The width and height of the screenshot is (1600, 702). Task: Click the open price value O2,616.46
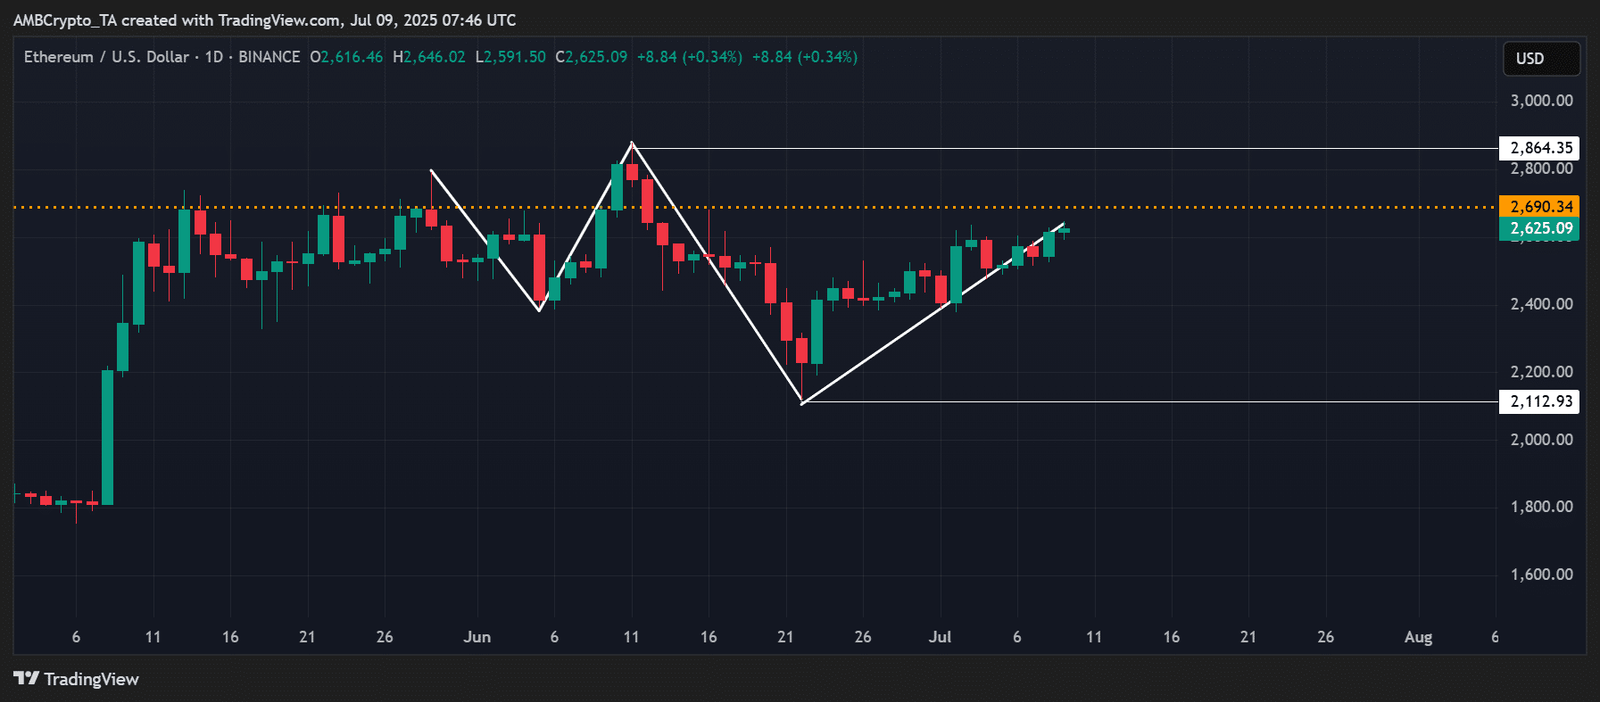346,57
